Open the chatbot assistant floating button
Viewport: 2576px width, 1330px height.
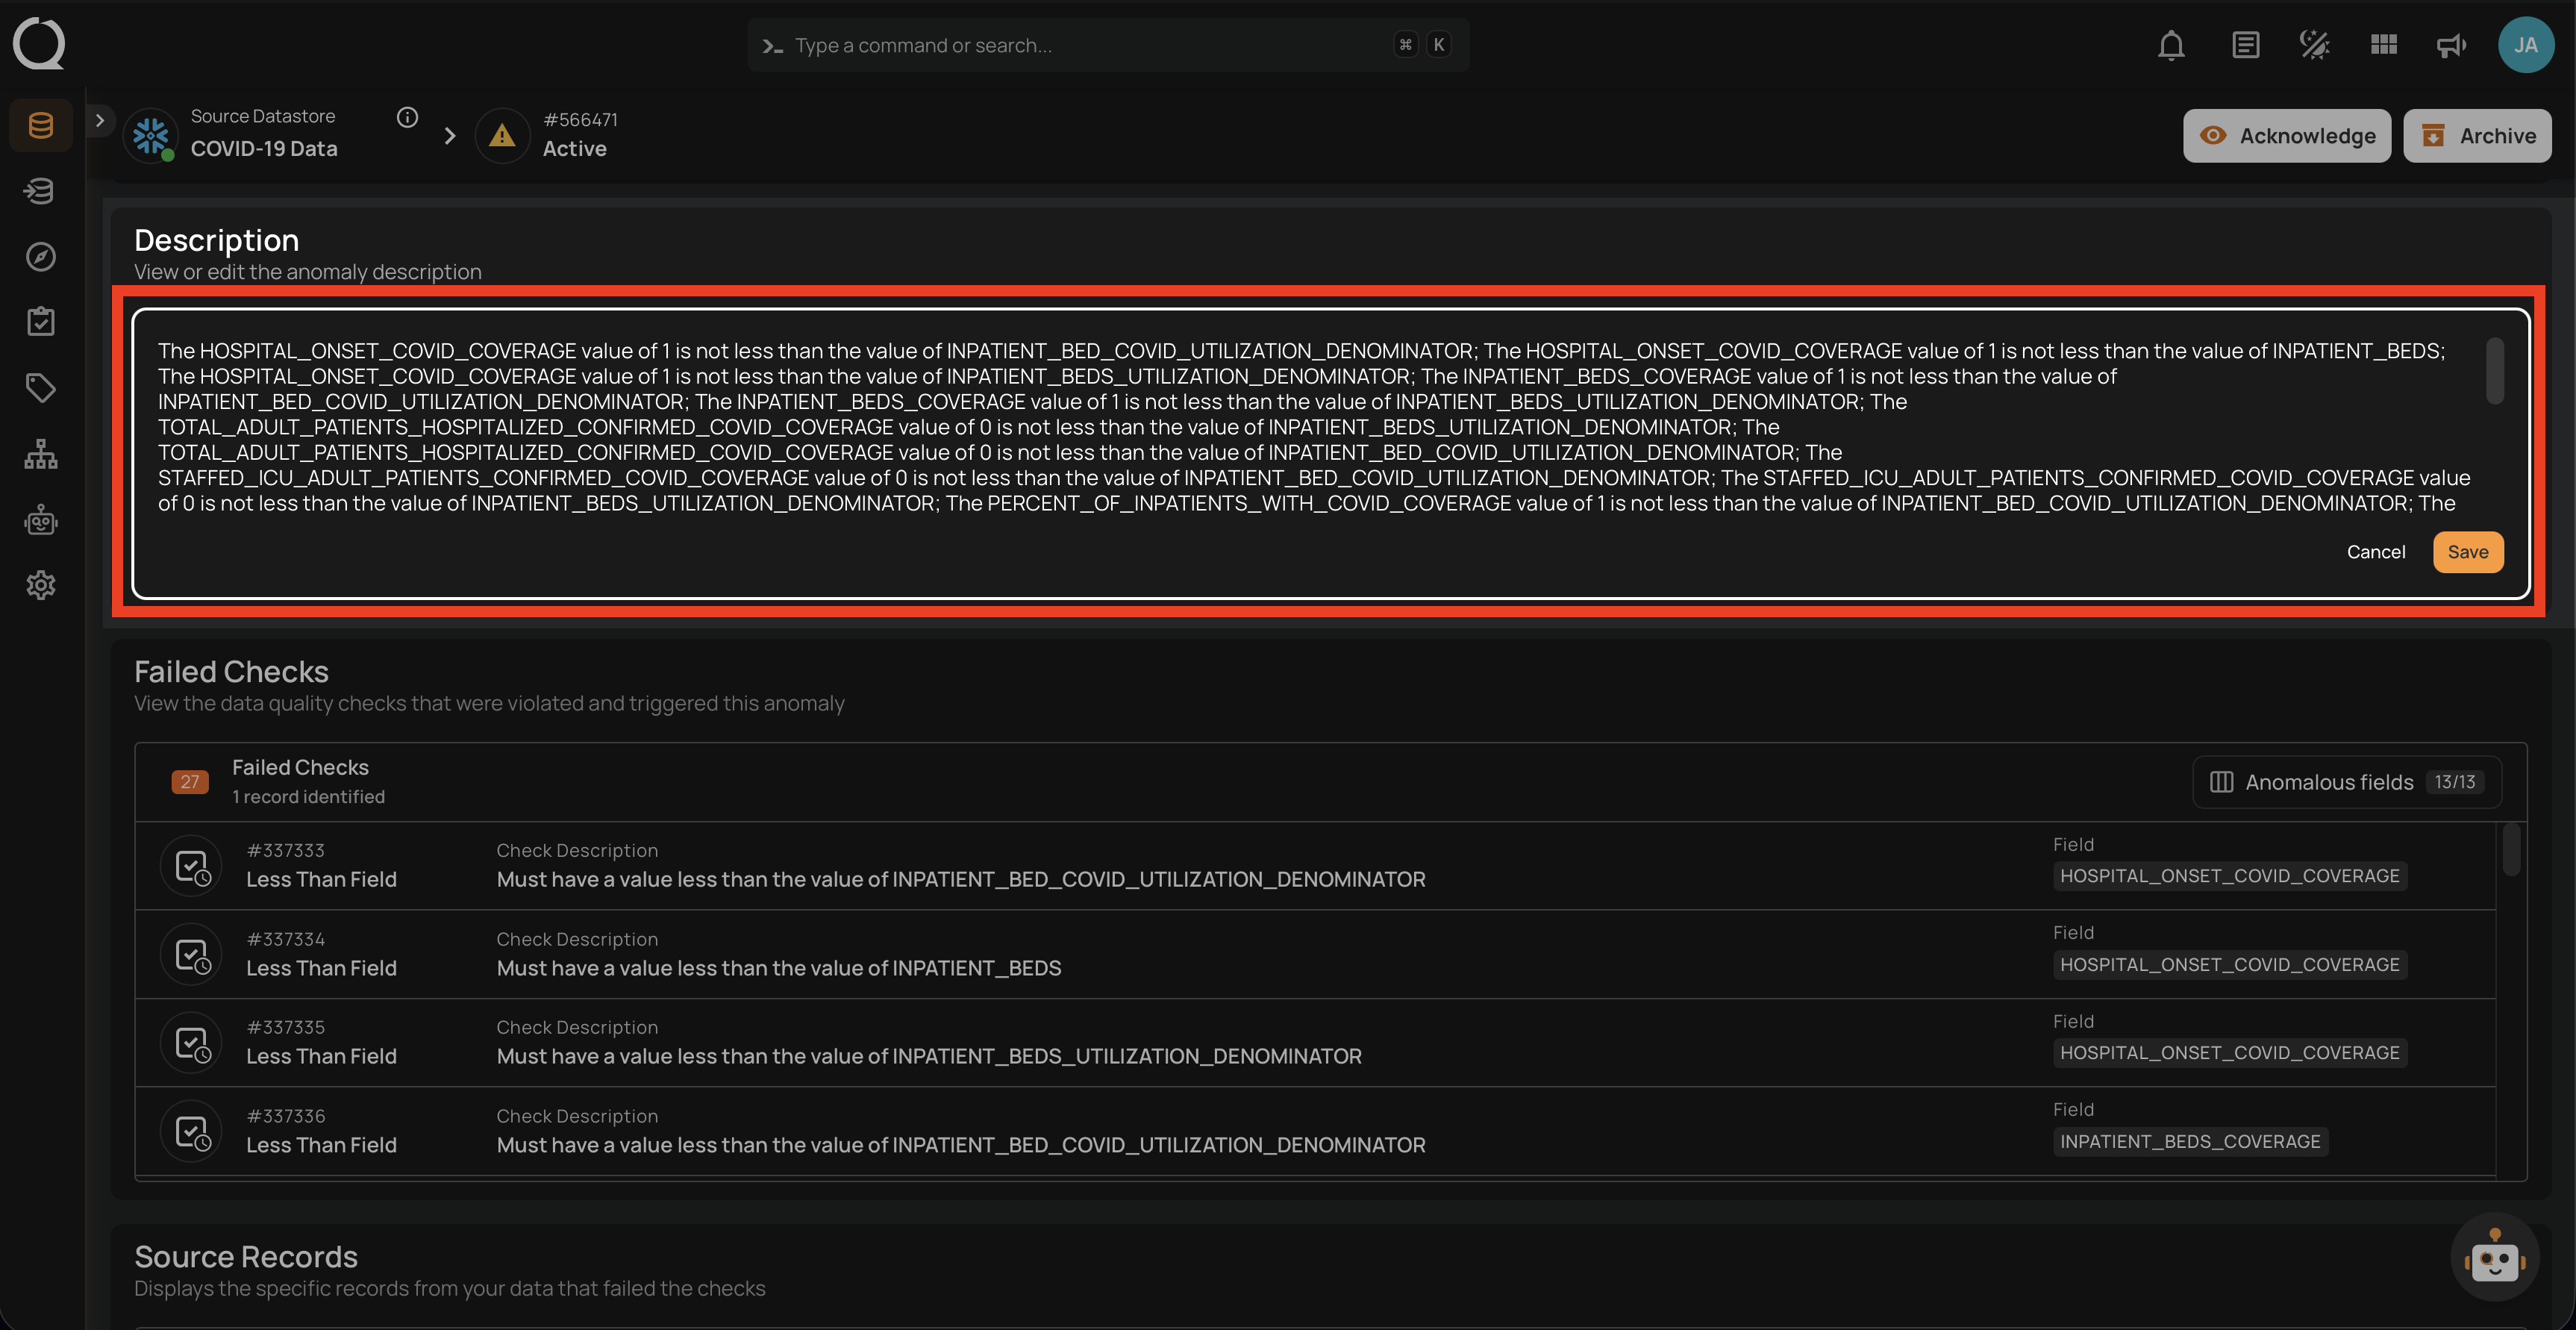2495,1258
